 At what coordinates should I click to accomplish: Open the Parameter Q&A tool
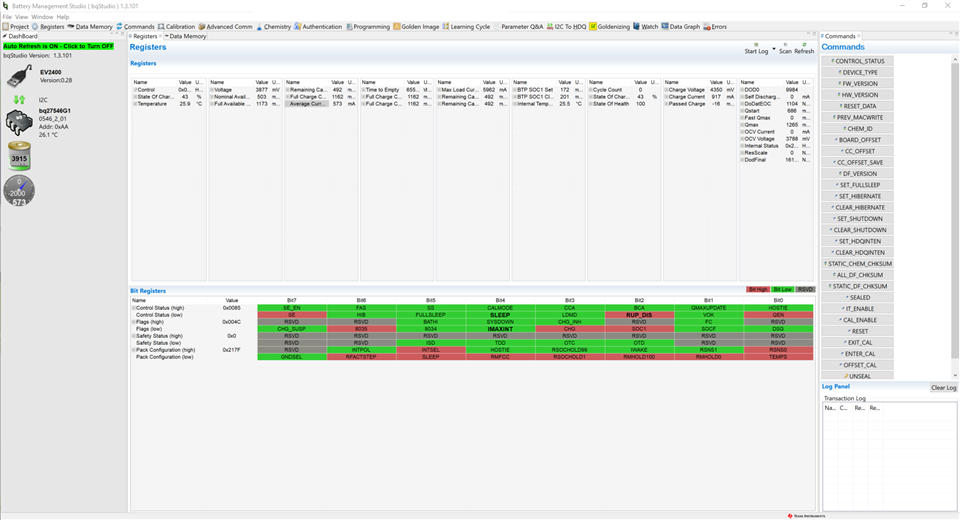coord(518,27)
